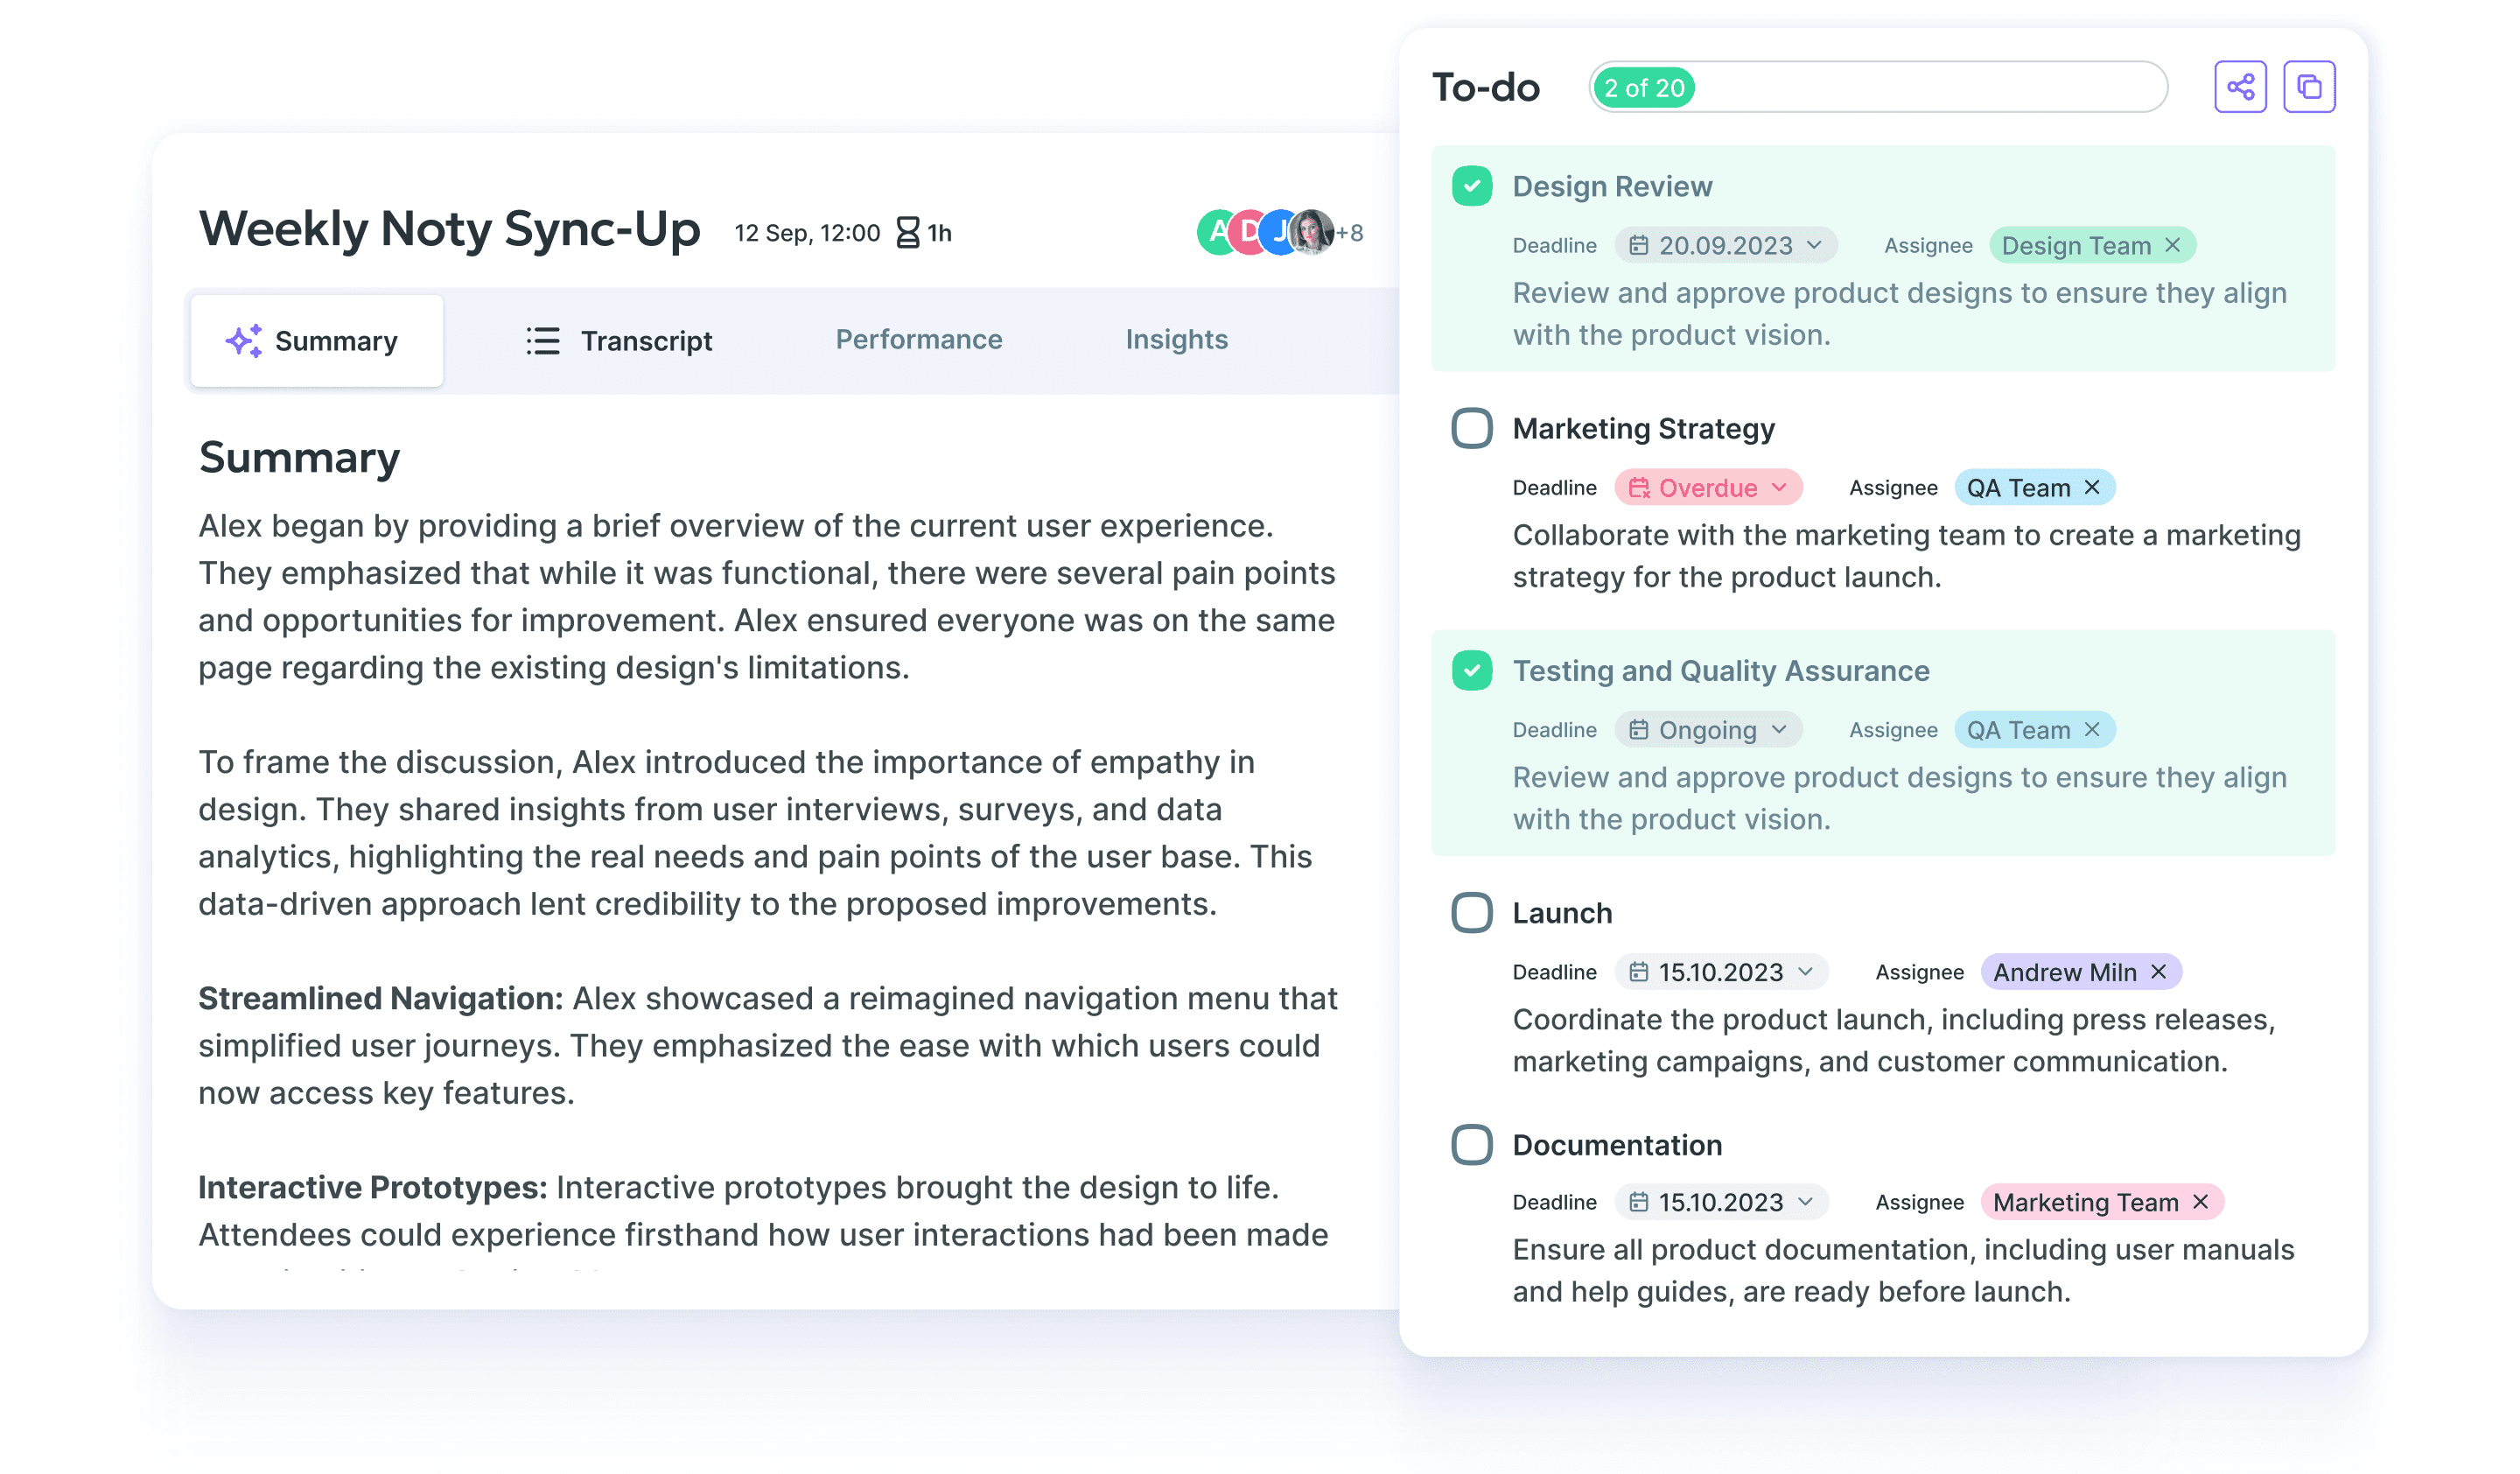
Task: Remove QA Team assignee from Marketing Strategy
Action: (2092, 488)
